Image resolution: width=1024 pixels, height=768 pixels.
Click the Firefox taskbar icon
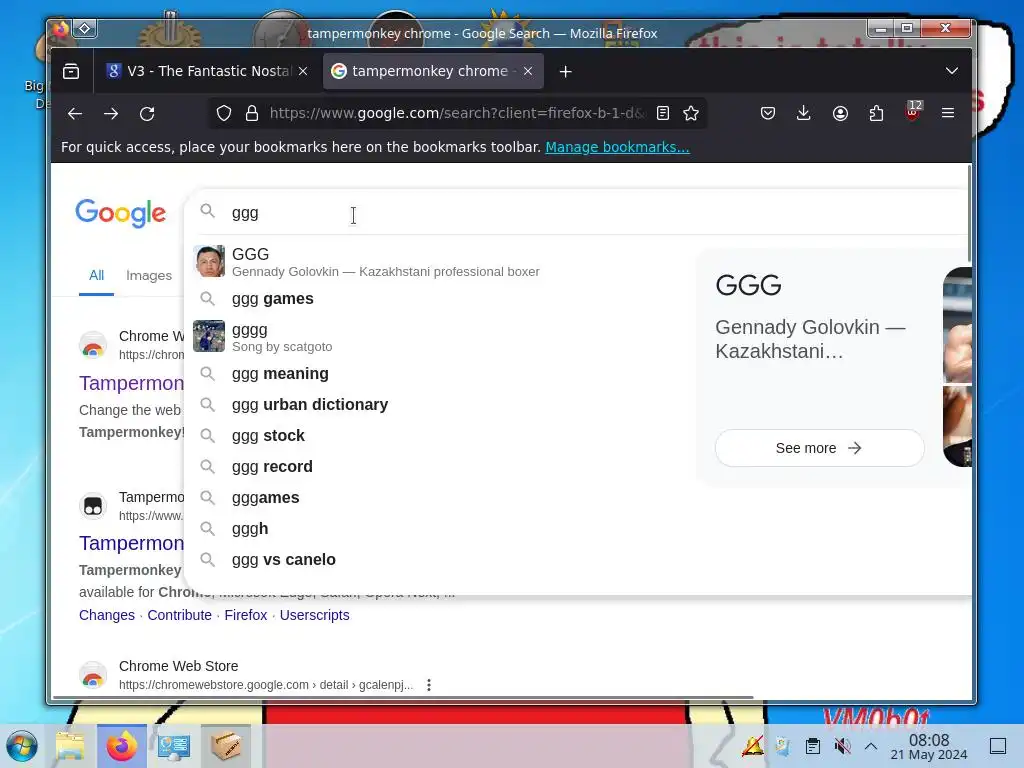pos(122,746)
